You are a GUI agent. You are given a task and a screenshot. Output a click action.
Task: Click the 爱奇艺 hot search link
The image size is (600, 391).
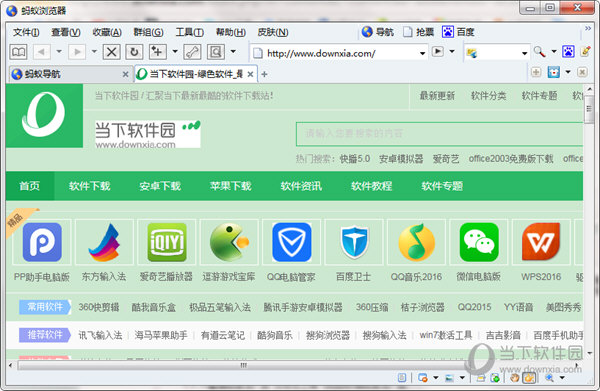click(x=446, y=159)
